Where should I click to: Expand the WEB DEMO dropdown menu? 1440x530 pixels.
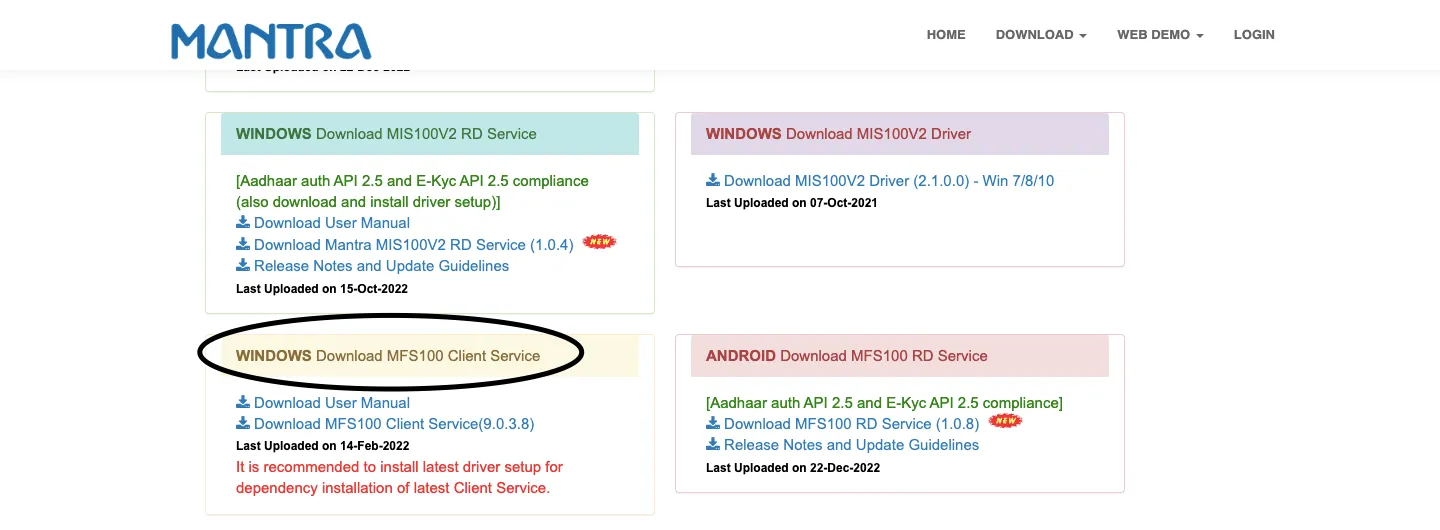click(1160, 34)
